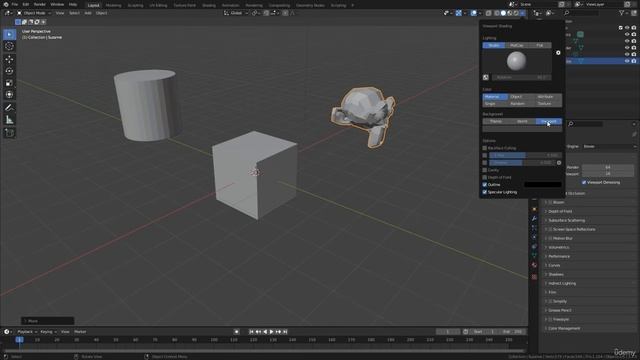Hide the selected Suzanne outliner row

pos(627,61)
